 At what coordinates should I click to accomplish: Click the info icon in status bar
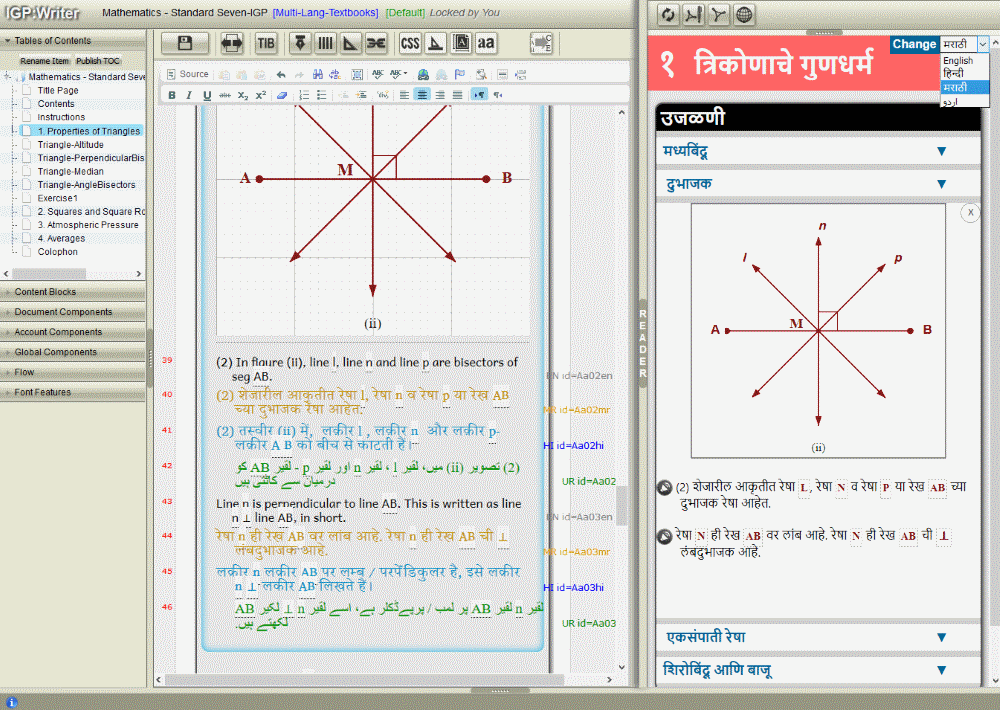pos(11,702)
